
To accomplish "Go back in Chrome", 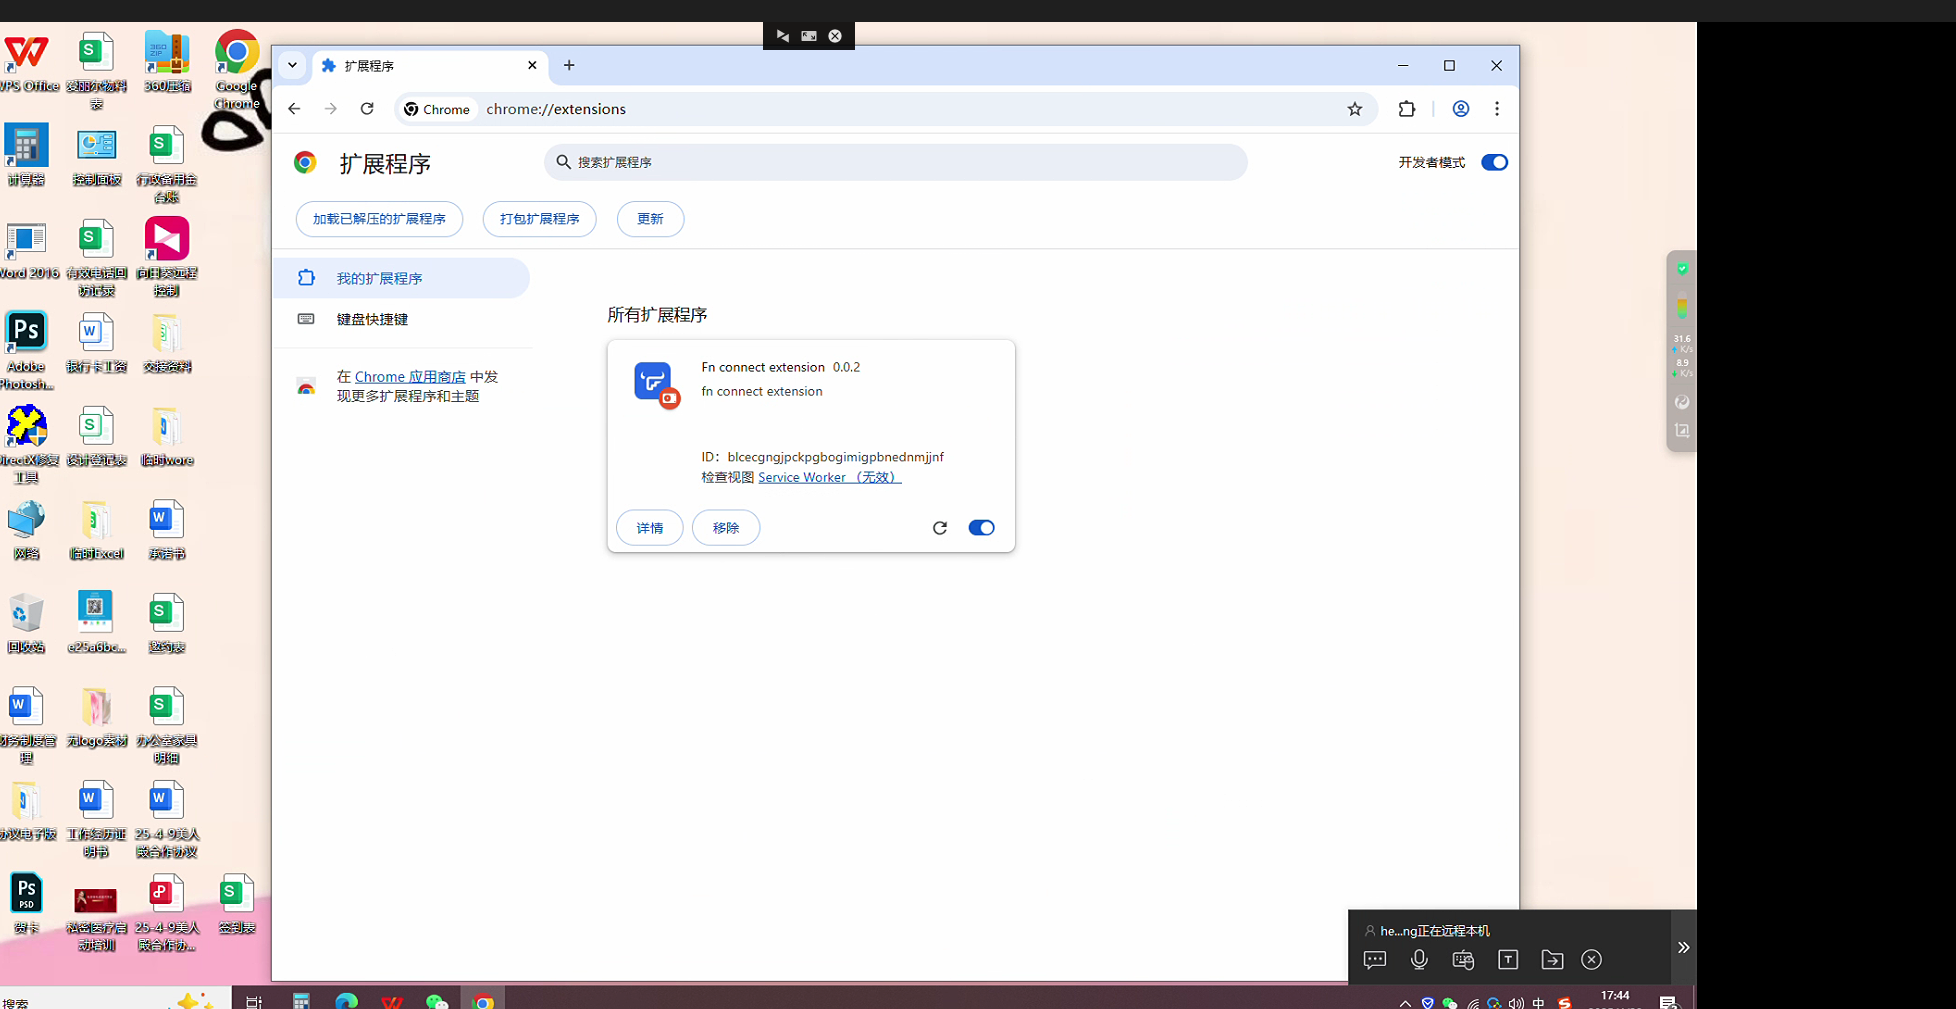I will click(x=294, y=109).
